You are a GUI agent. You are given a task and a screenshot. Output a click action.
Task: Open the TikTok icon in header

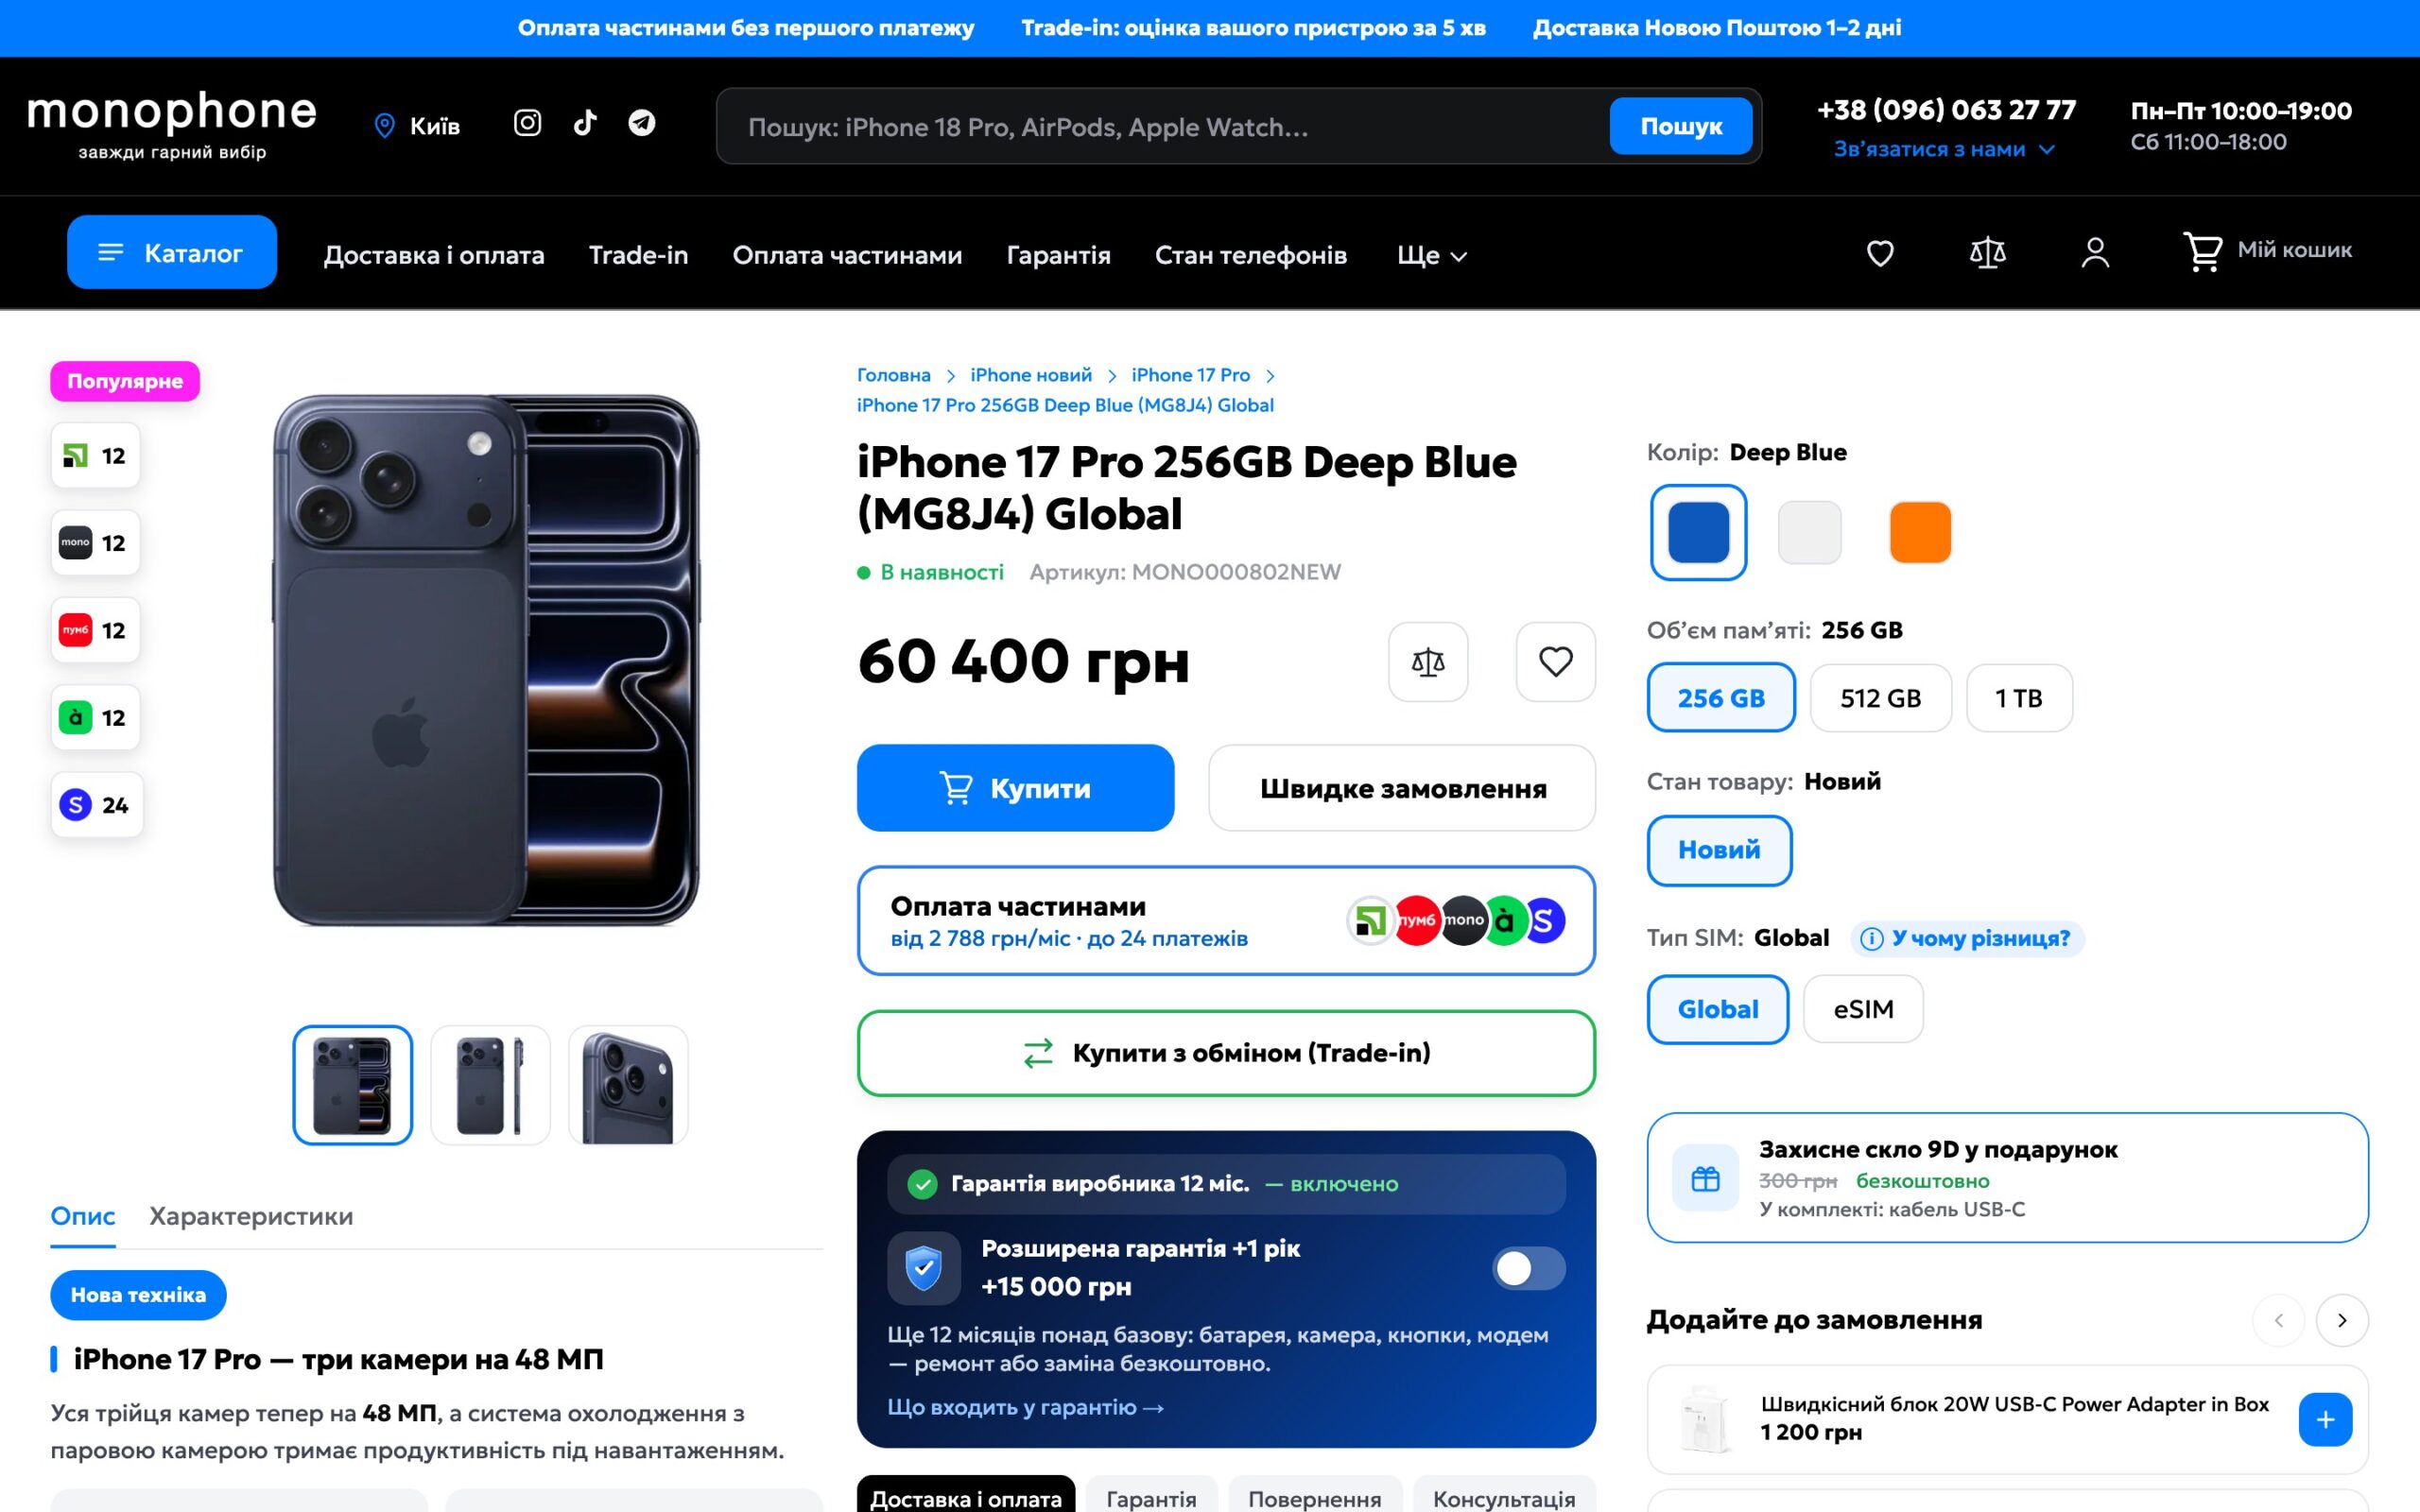tap(585, 123)
